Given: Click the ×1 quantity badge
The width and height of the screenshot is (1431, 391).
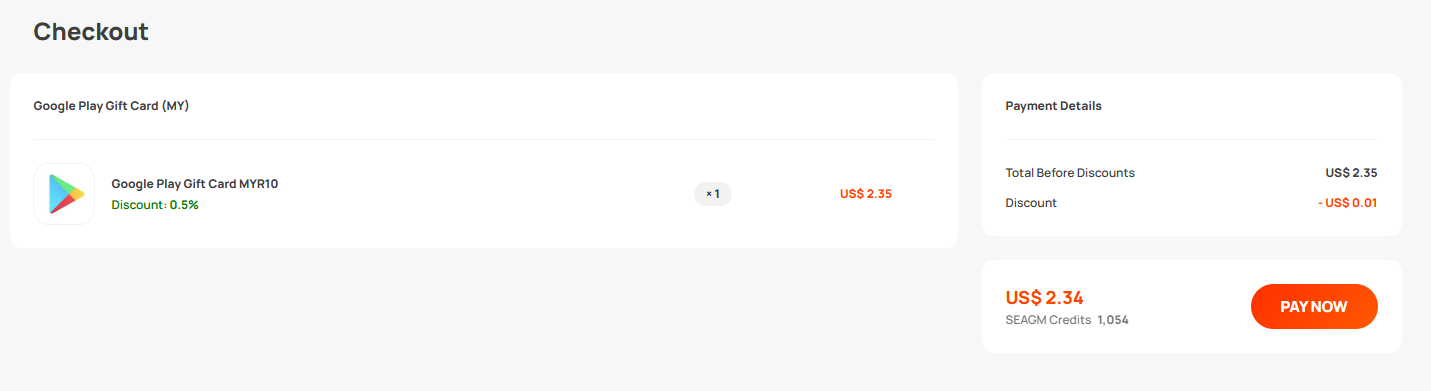Looking at the screenshot, I should click(713, 194).
